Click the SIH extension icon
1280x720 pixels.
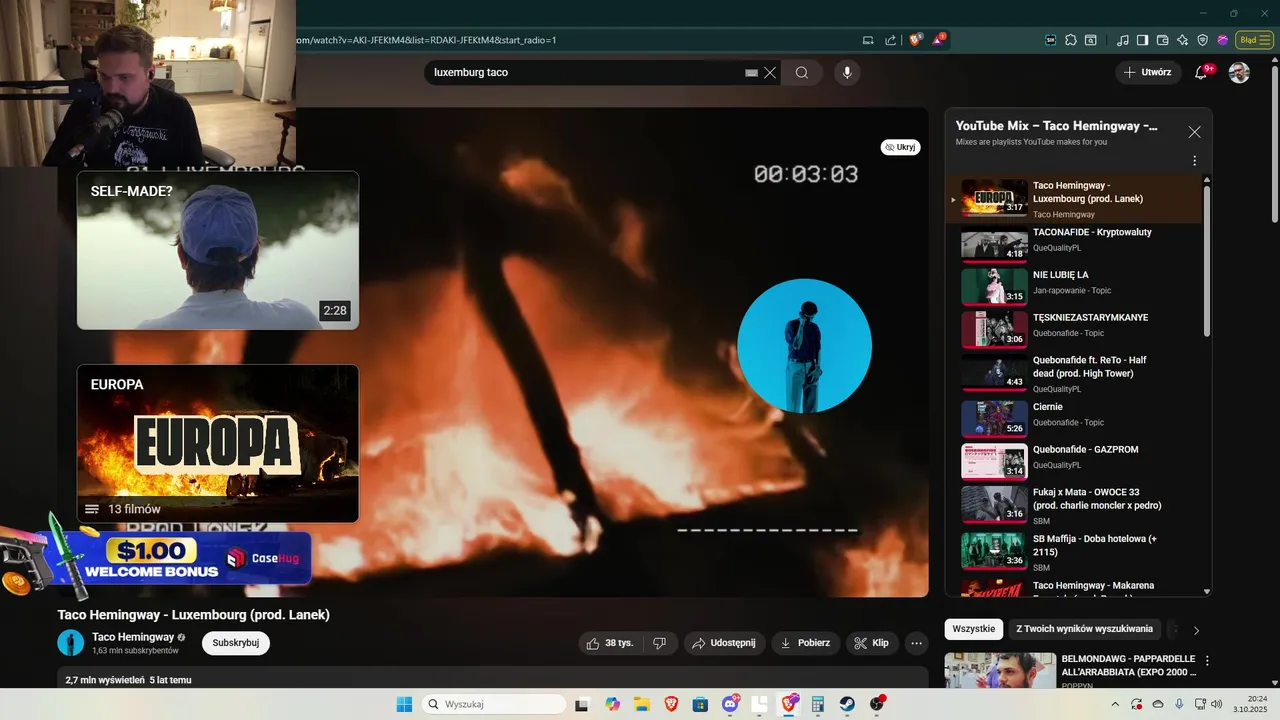[x=1051, y=40]
